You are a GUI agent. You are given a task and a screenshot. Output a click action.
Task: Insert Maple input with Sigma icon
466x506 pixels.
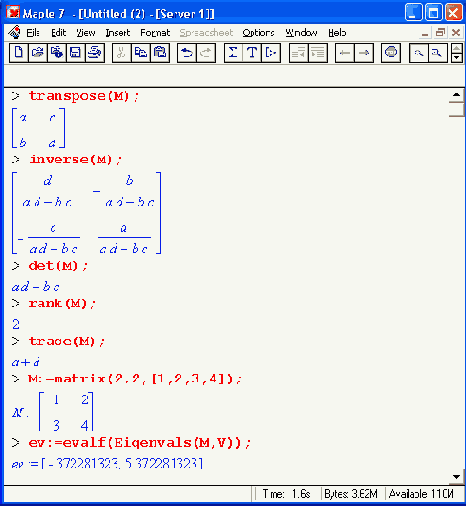pyautogui.click(x=233, y=53)
